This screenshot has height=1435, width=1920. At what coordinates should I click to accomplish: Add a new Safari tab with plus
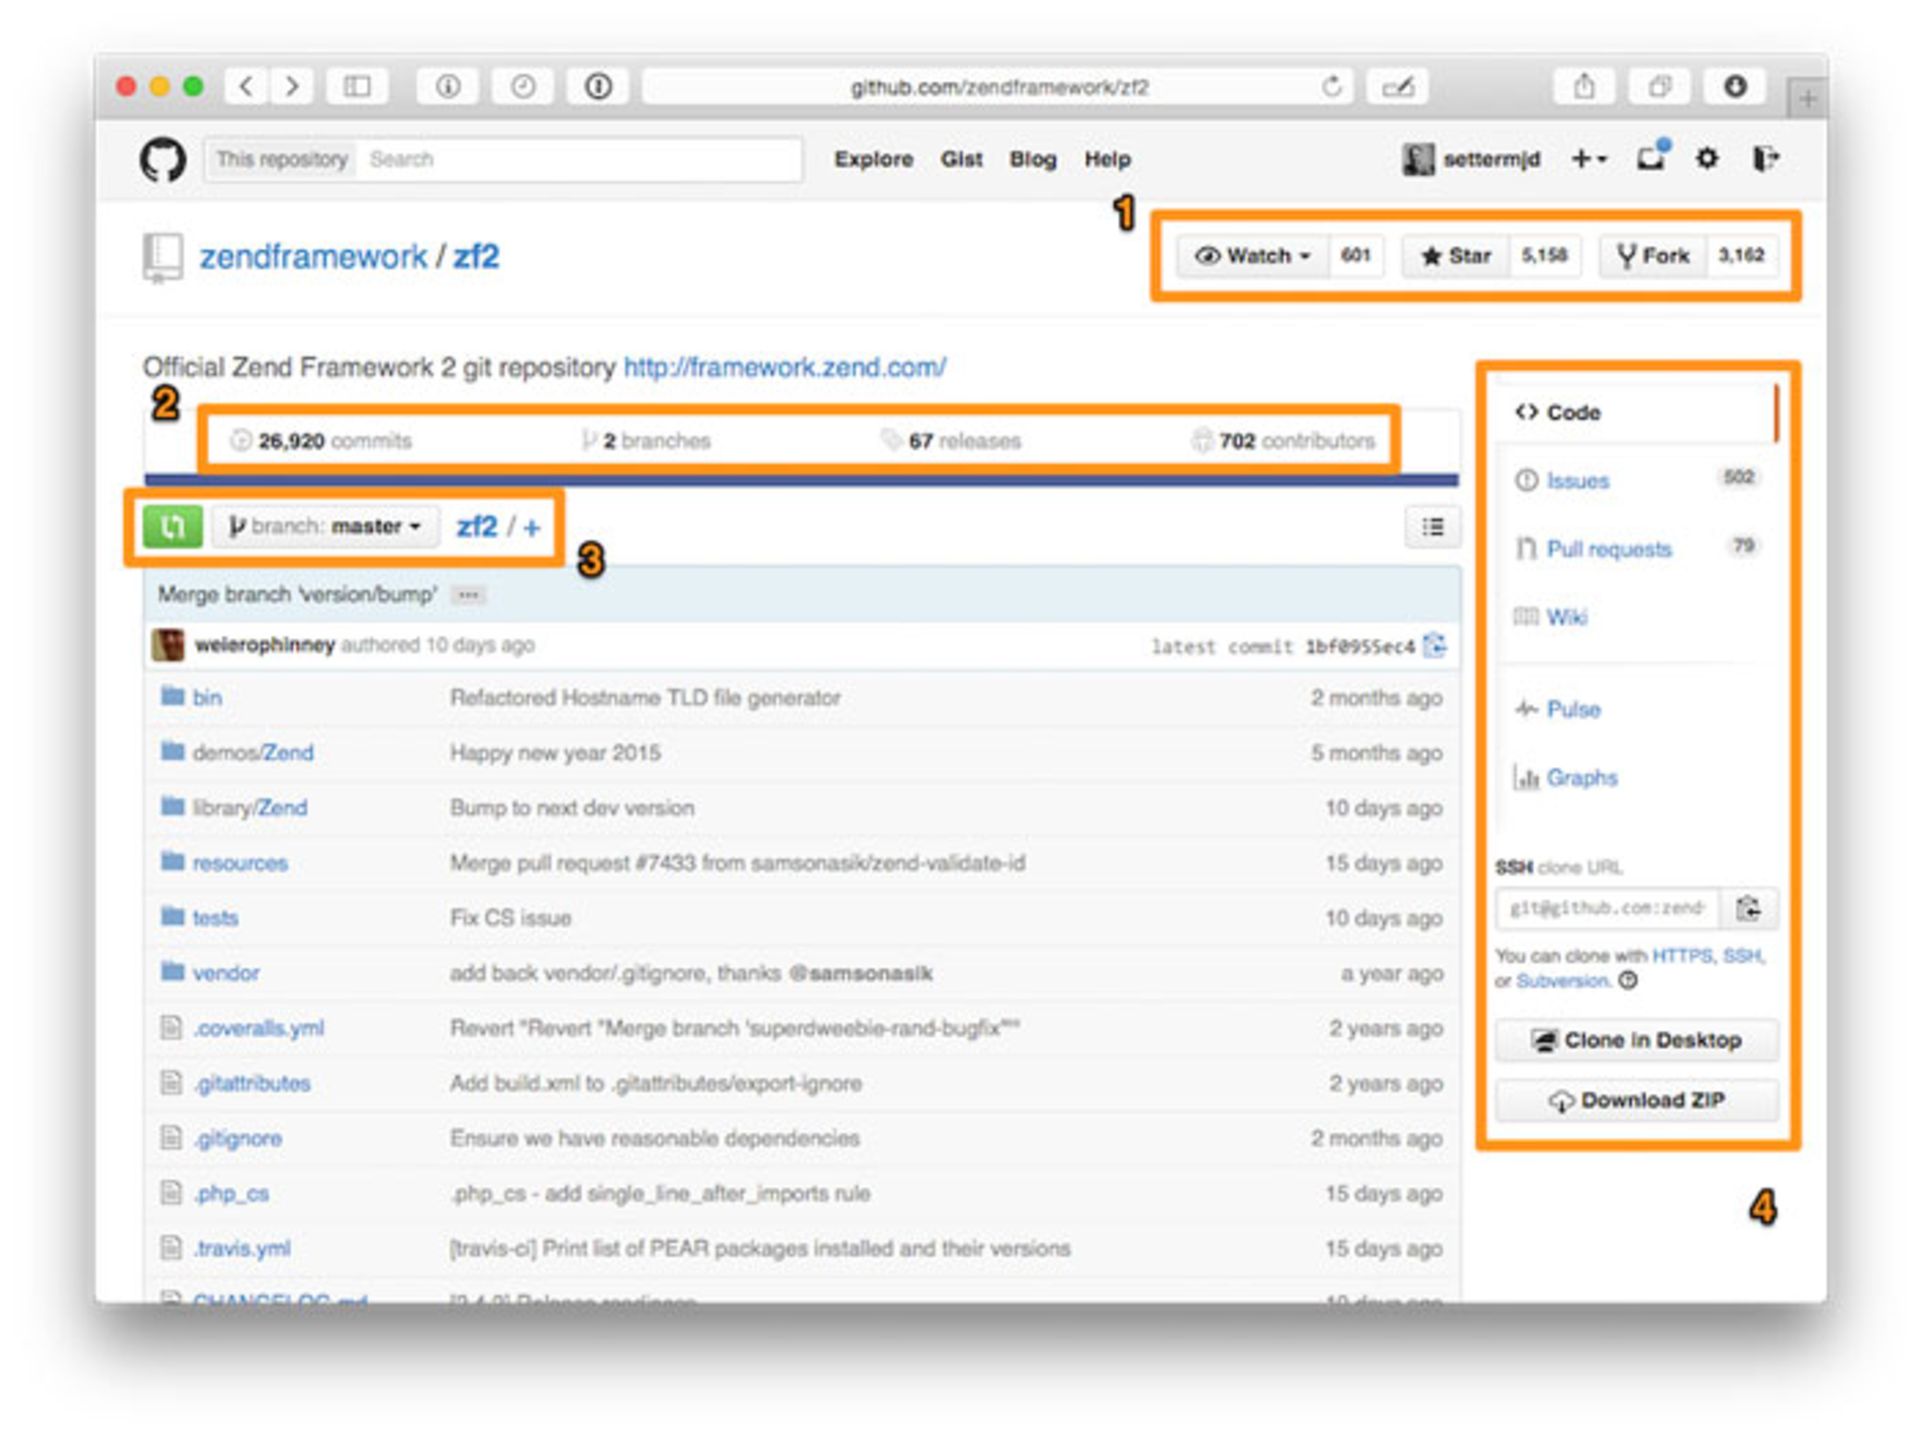click(x=1807, y=100)
